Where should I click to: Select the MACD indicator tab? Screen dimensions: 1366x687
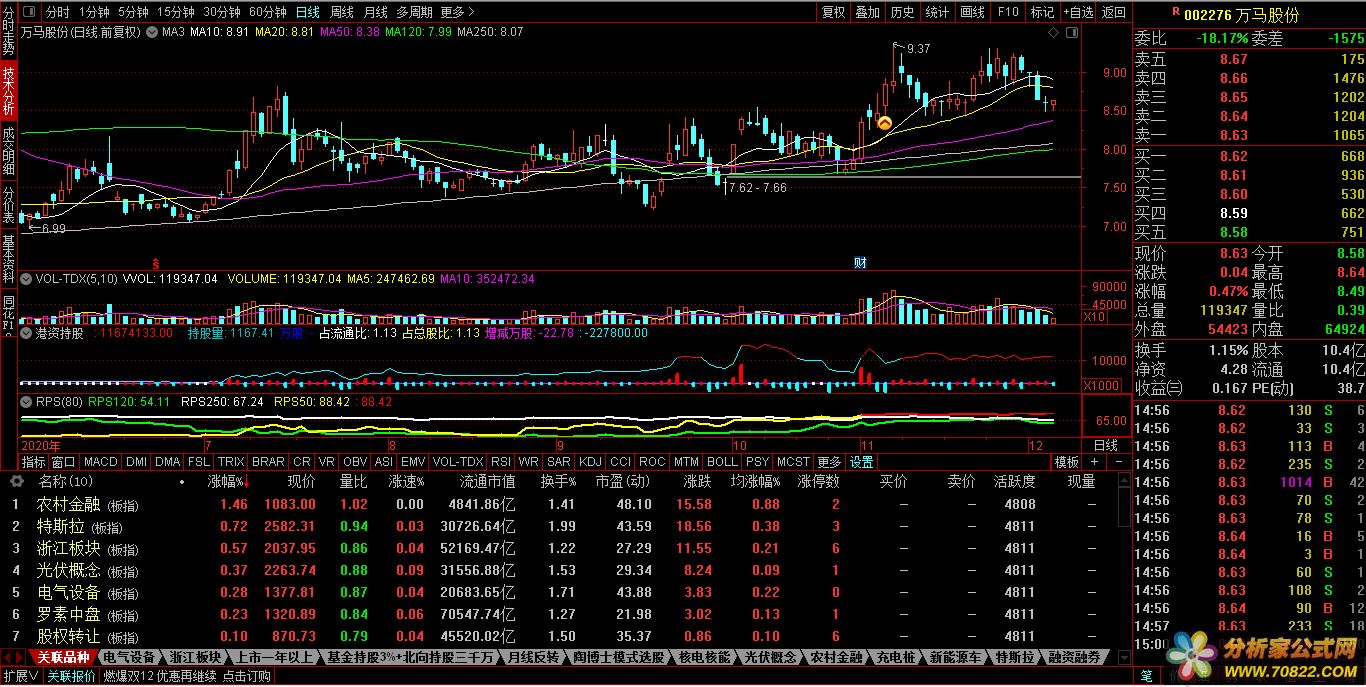(x=100, y=462)
